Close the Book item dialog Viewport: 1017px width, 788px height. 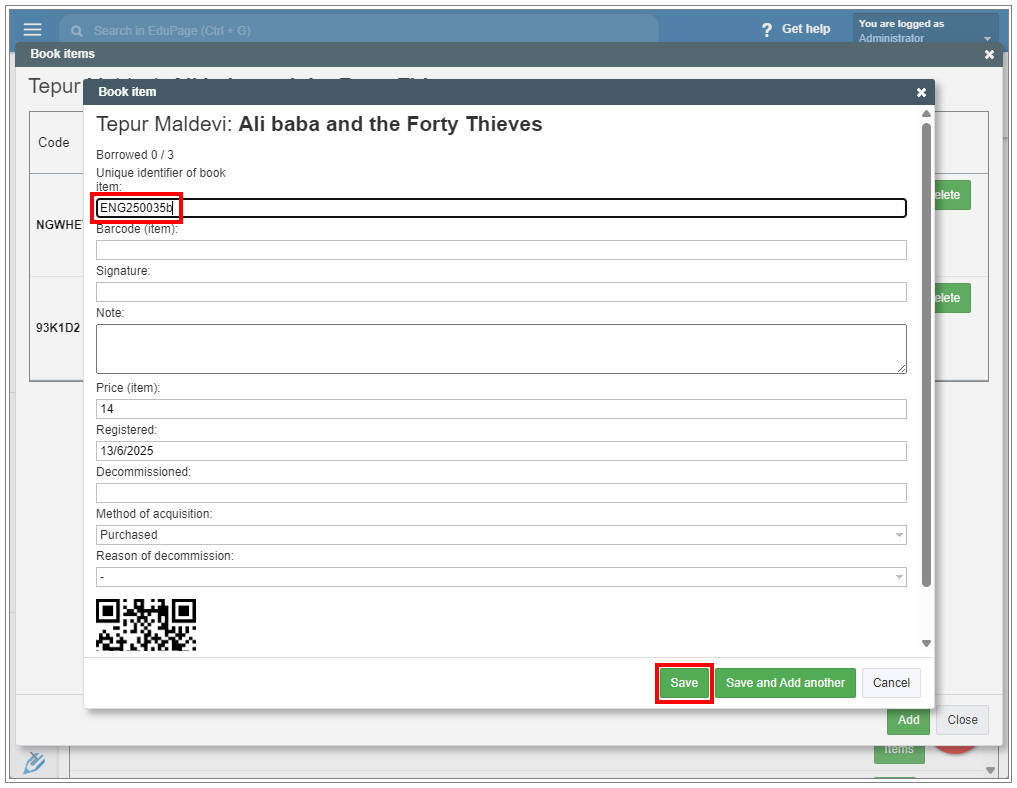coord(921,92)
